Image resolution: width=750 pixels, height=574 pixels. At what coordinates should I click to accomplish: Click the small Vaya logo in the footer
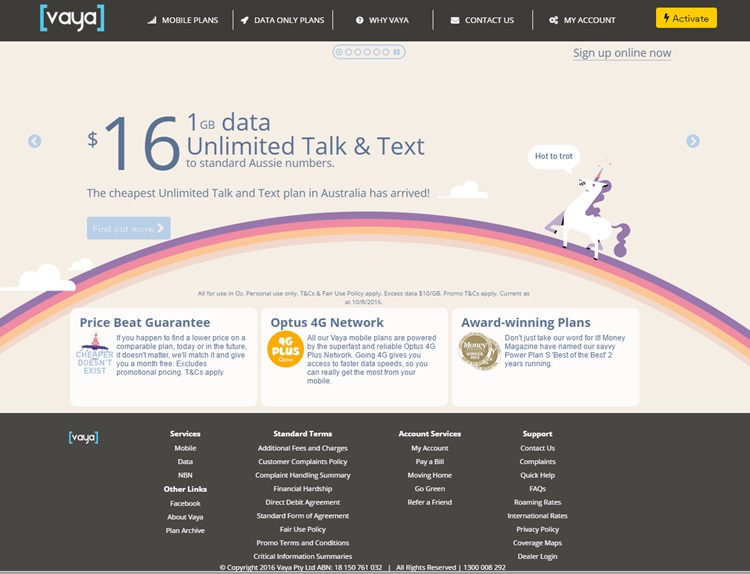click(x=83, y=437)
